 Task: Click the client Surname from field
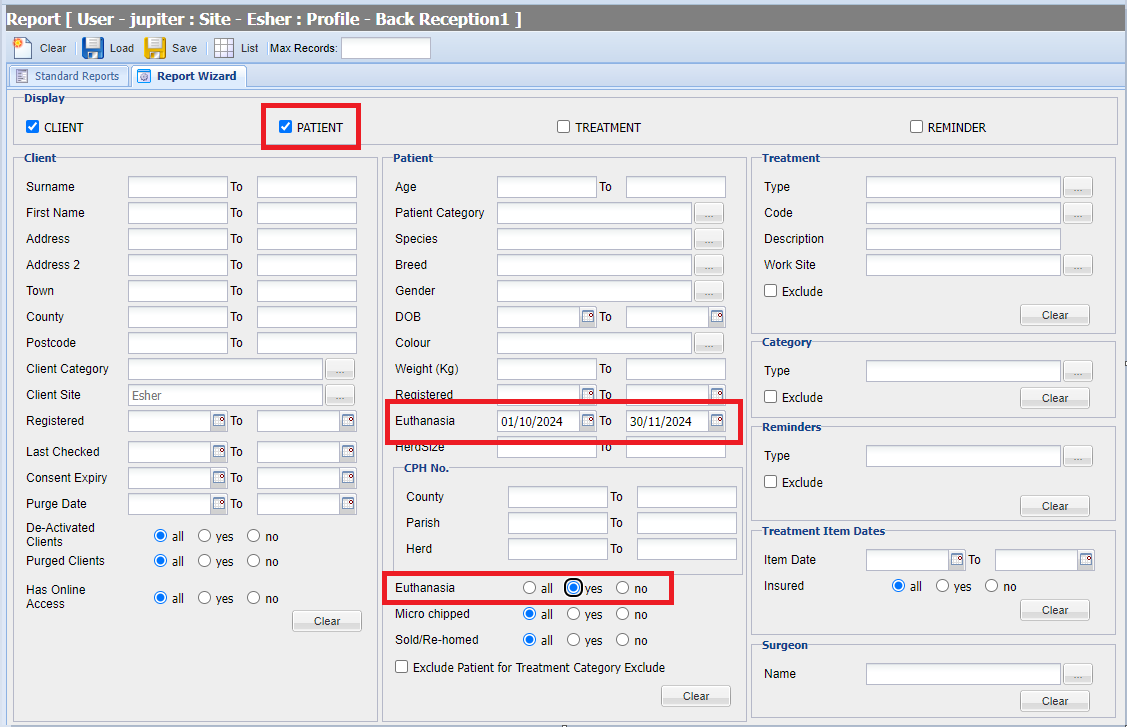178,187
